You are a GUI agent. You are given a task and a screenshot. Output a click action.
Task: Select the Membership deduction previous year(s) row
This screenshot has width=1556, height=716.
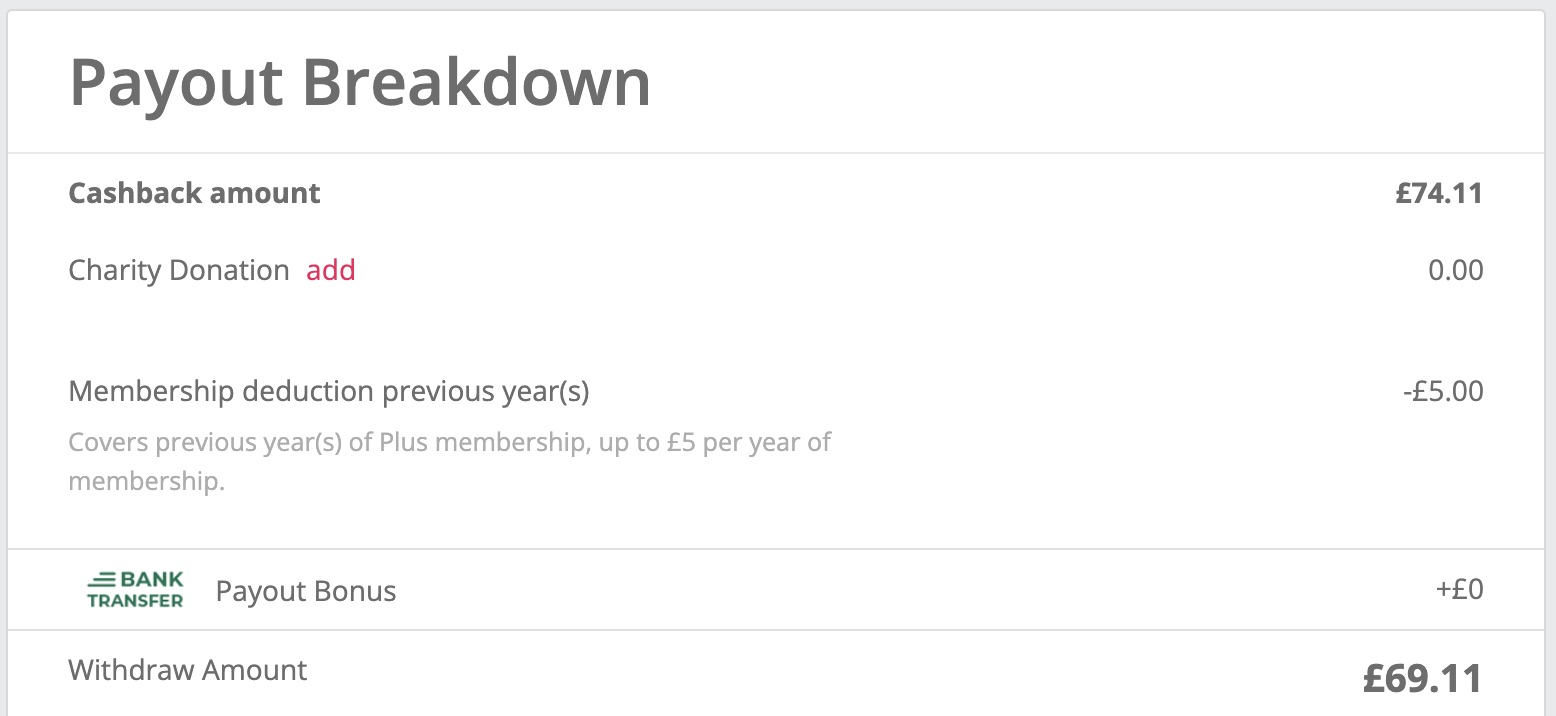pos(328,391)
